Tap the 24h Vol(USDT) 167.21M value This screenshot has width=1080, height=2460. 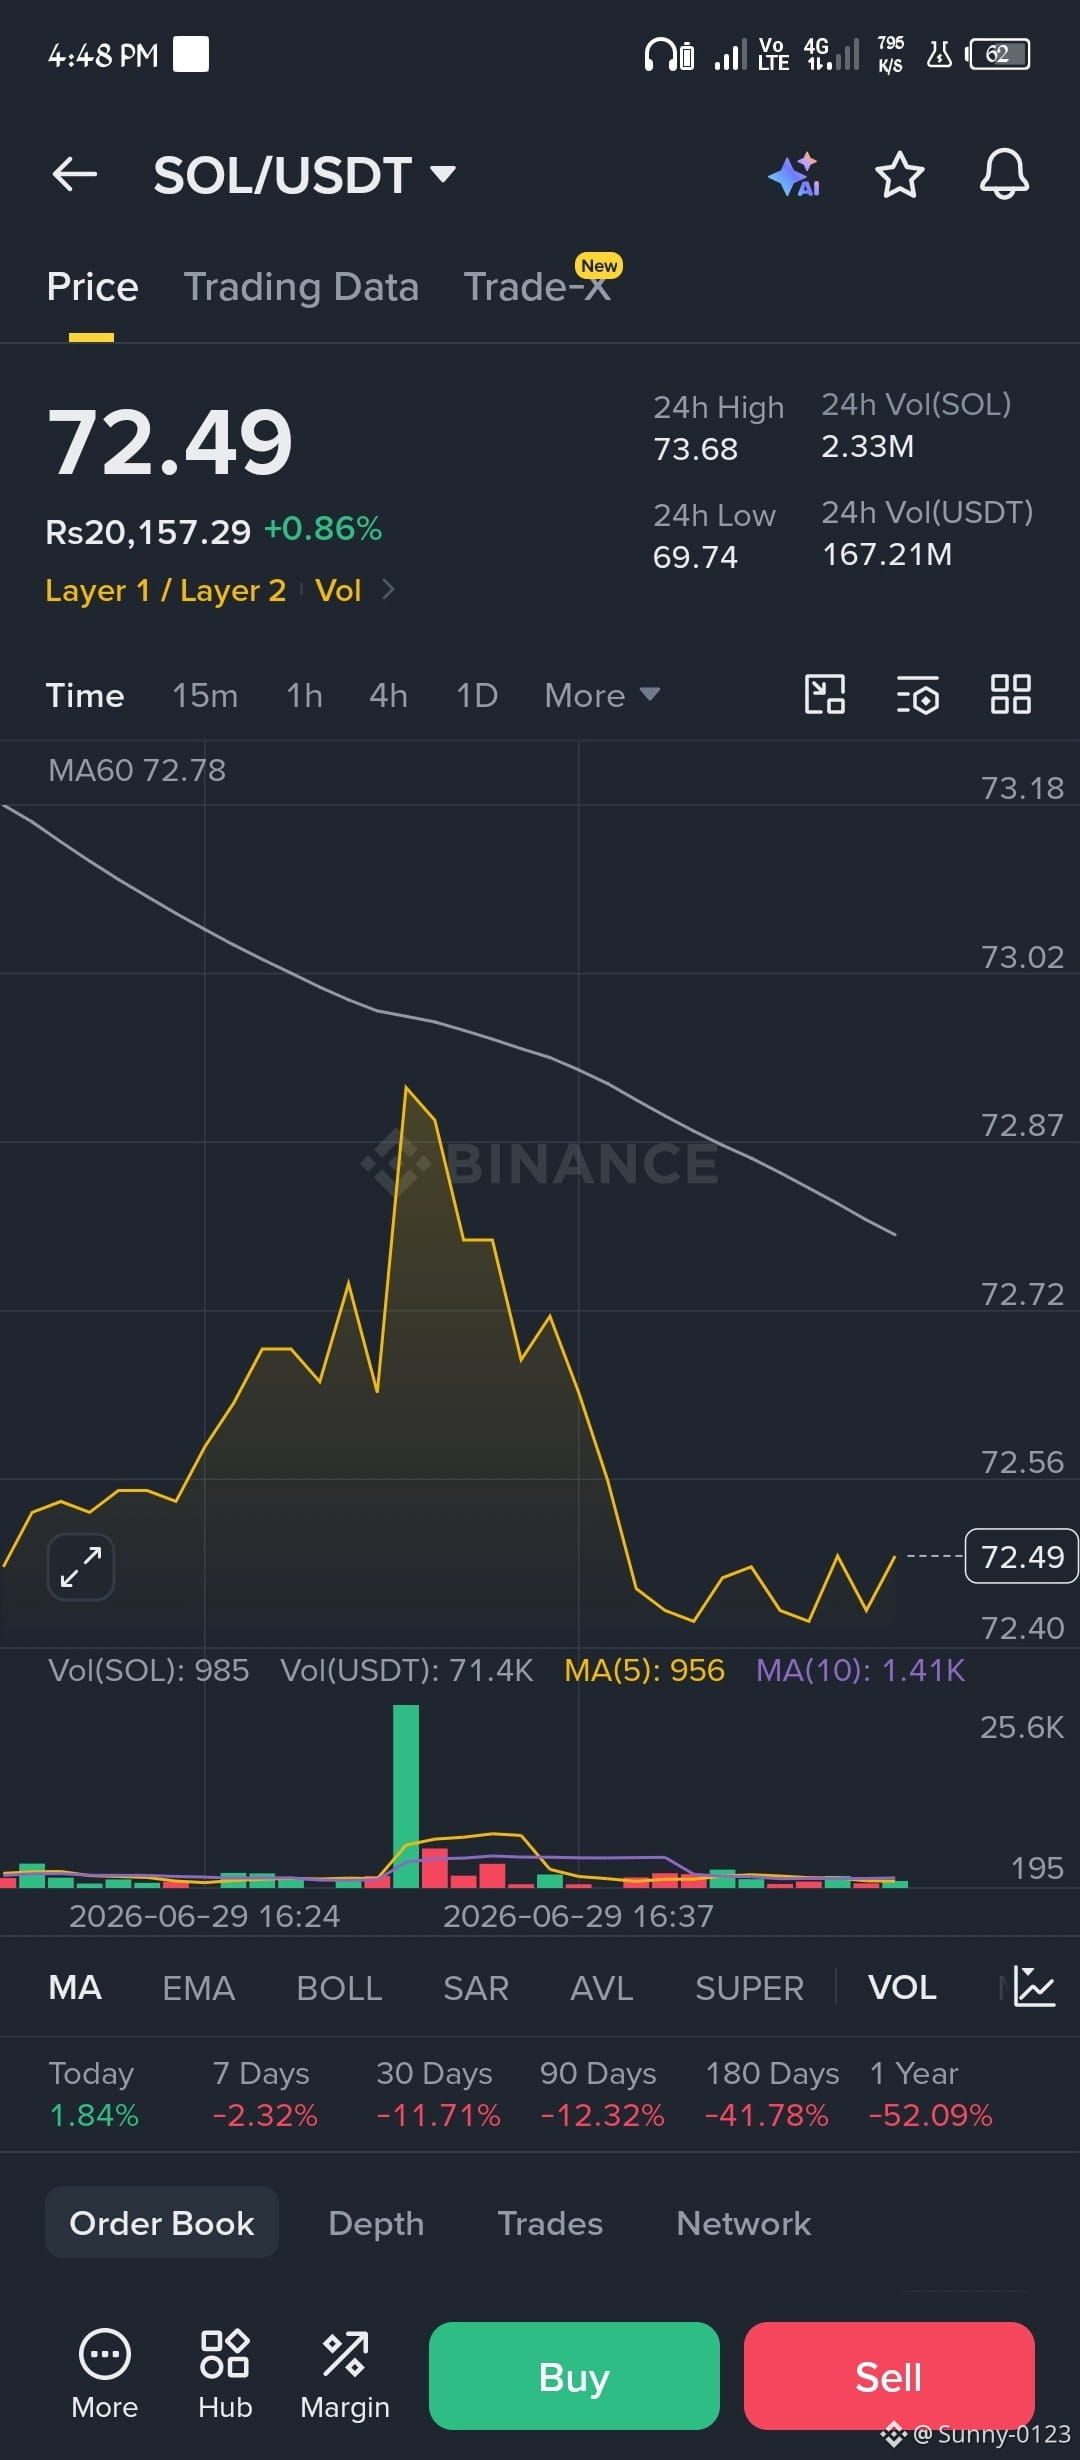(887, 554)
